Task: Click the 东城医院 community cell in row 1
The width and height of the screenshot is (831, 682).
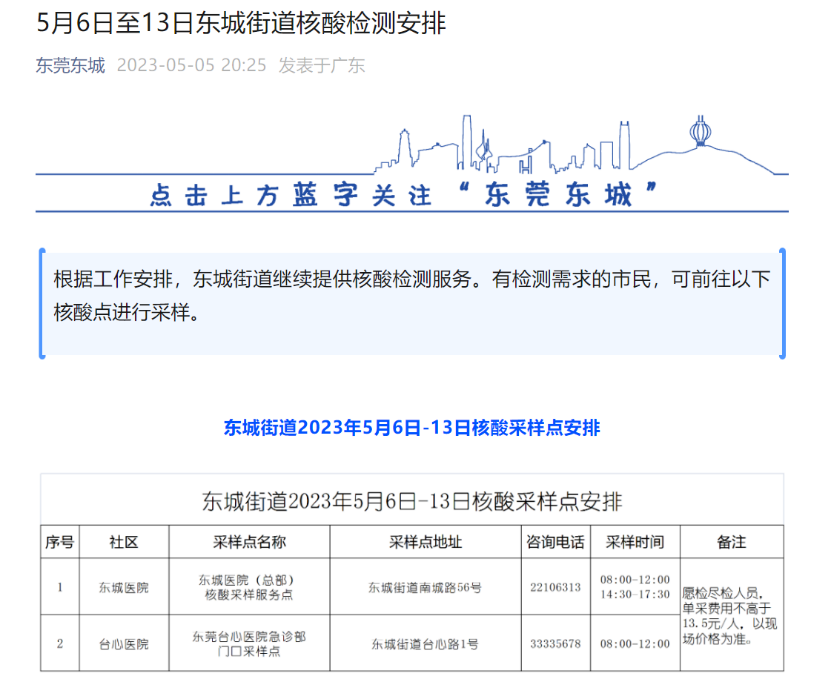Action: tap(123, 588)
